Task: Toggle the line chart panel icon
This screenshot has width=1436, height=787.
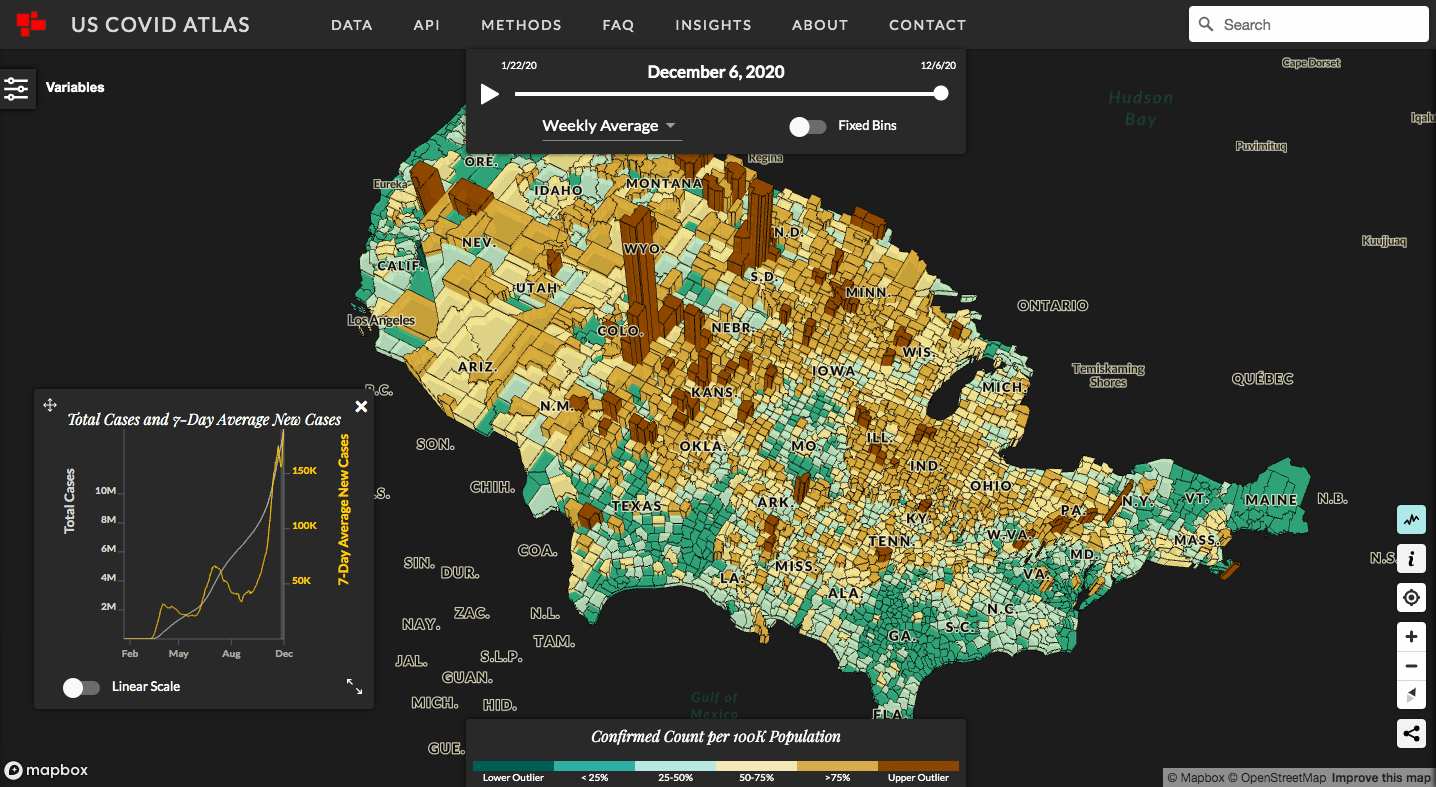Action: tap(1411, 520)
